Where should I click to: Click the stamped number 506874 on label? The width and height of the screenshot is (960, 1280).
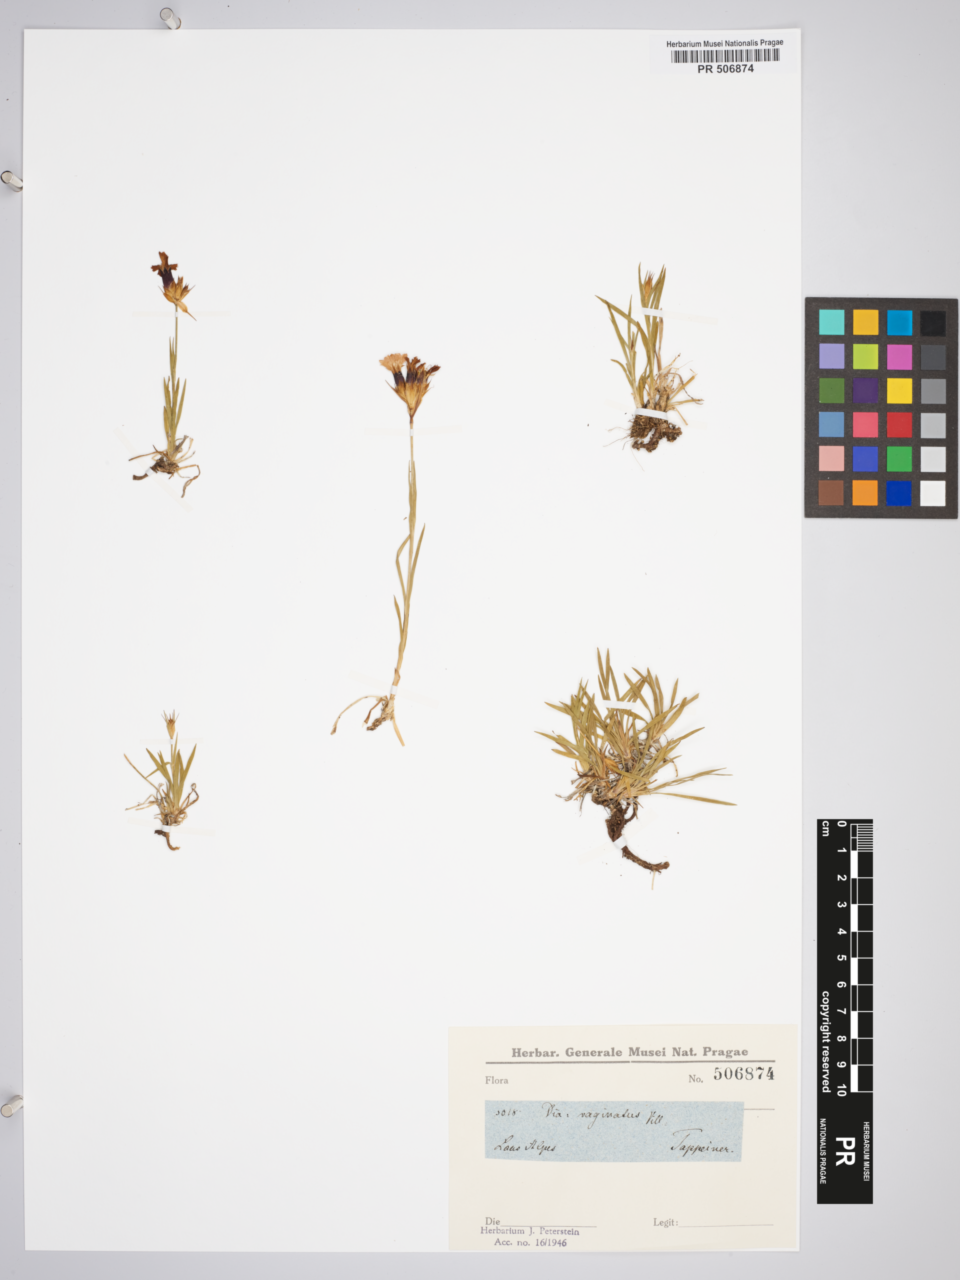(x=743, y=1074)
